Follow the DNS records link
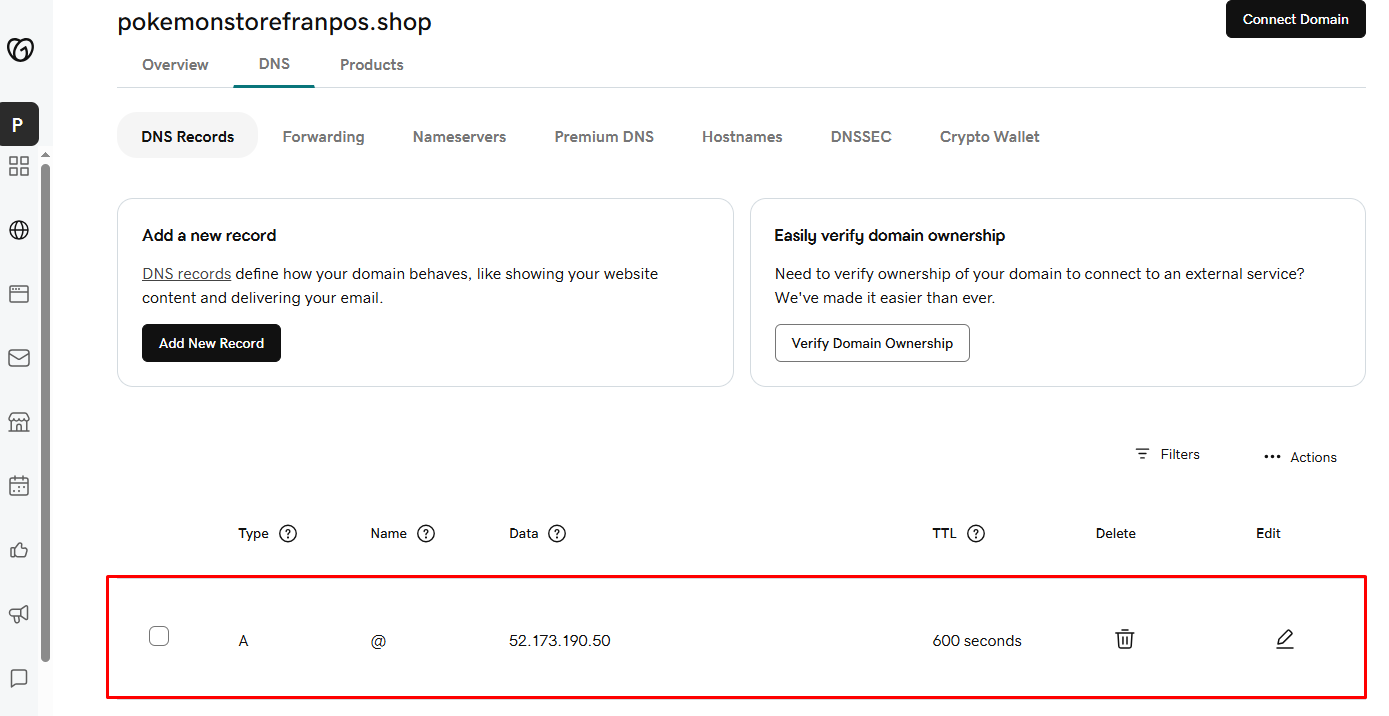1389x716 pixels. 187,273
